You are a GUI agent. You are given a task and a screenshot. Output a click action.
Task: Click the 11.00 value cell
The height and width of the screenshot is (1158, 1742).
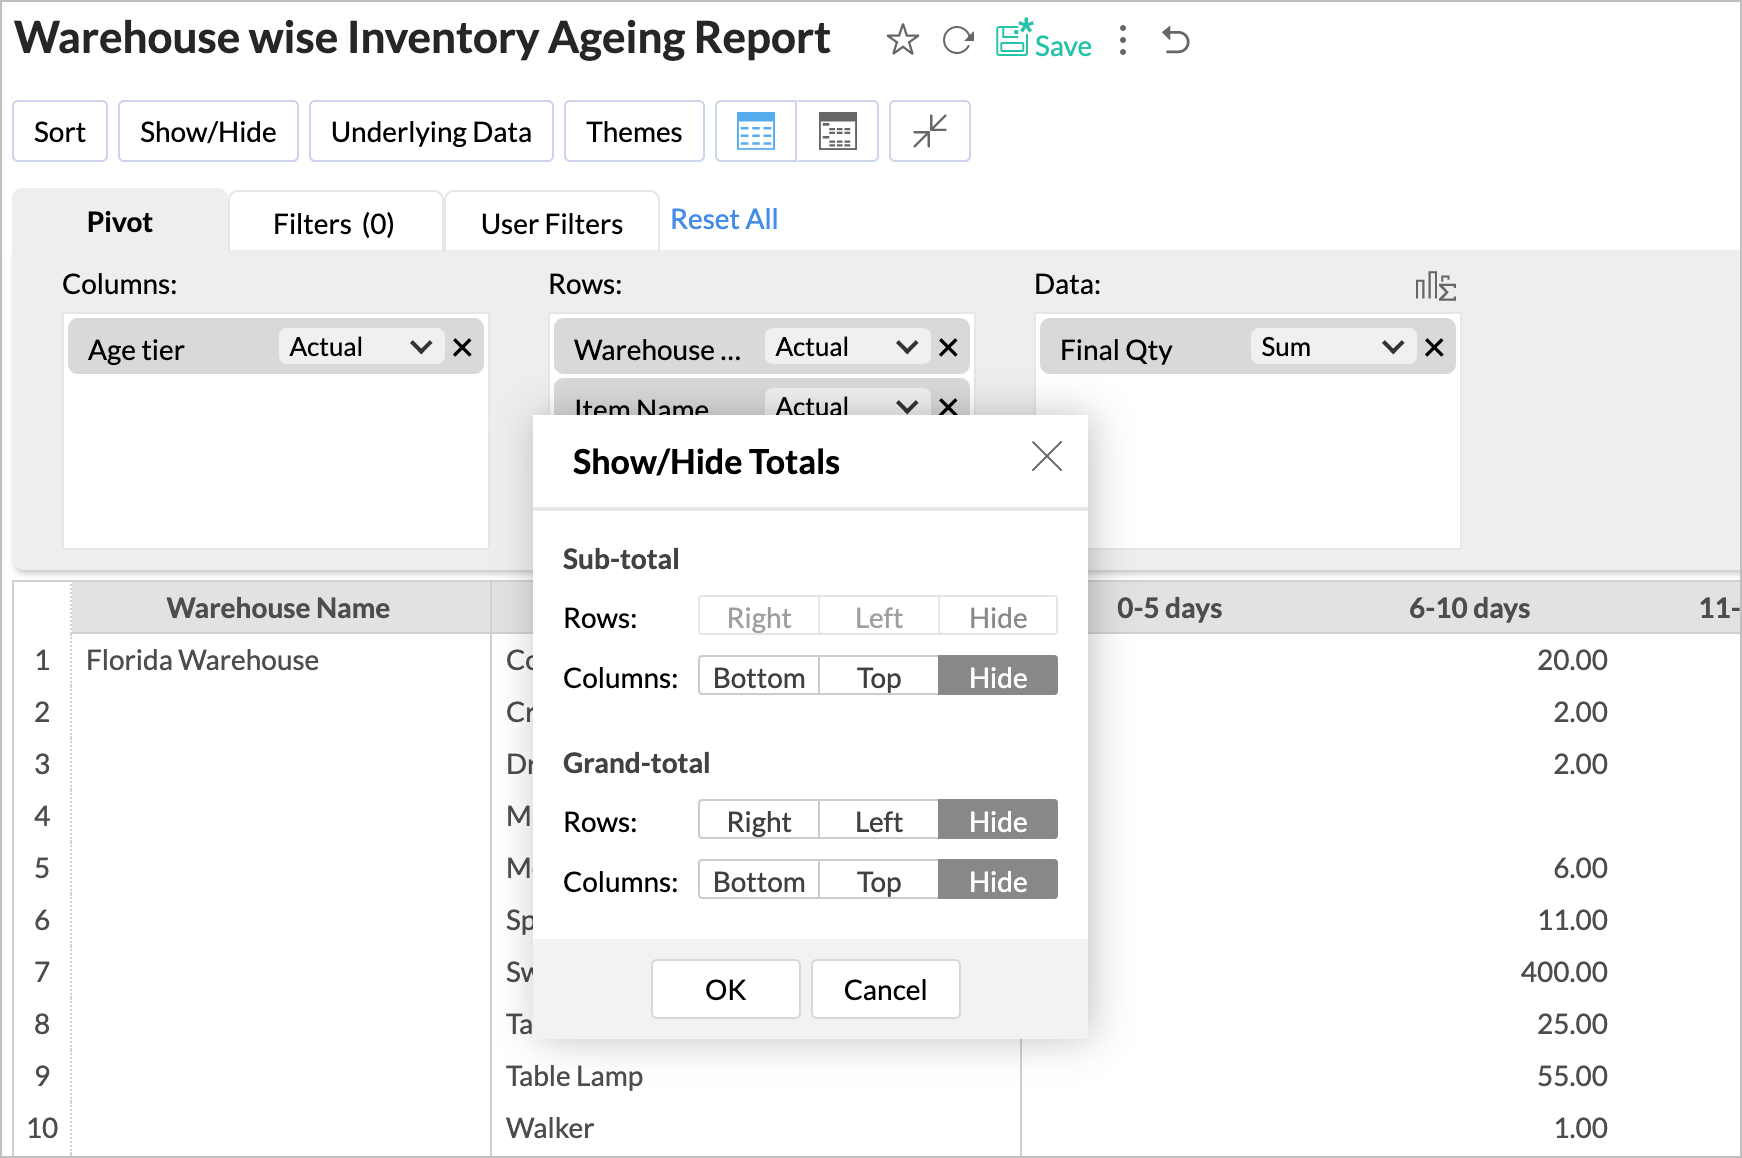pos(1571,920)
